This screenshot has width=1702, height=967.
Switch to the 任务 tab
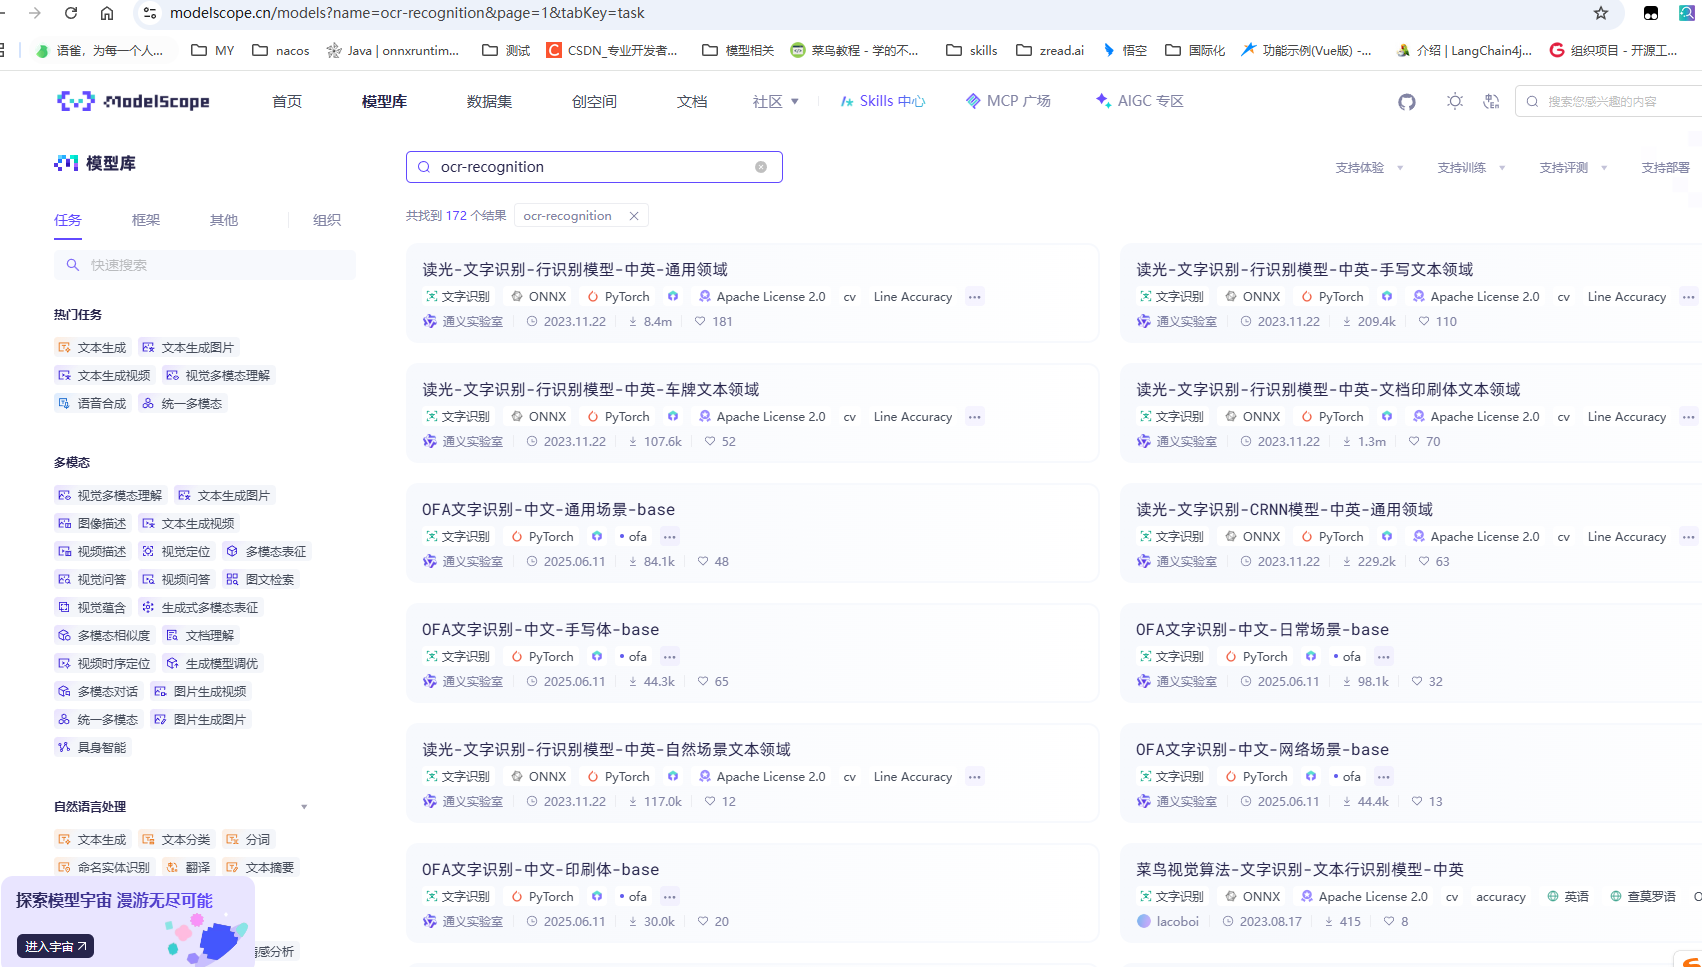point(68,220)
